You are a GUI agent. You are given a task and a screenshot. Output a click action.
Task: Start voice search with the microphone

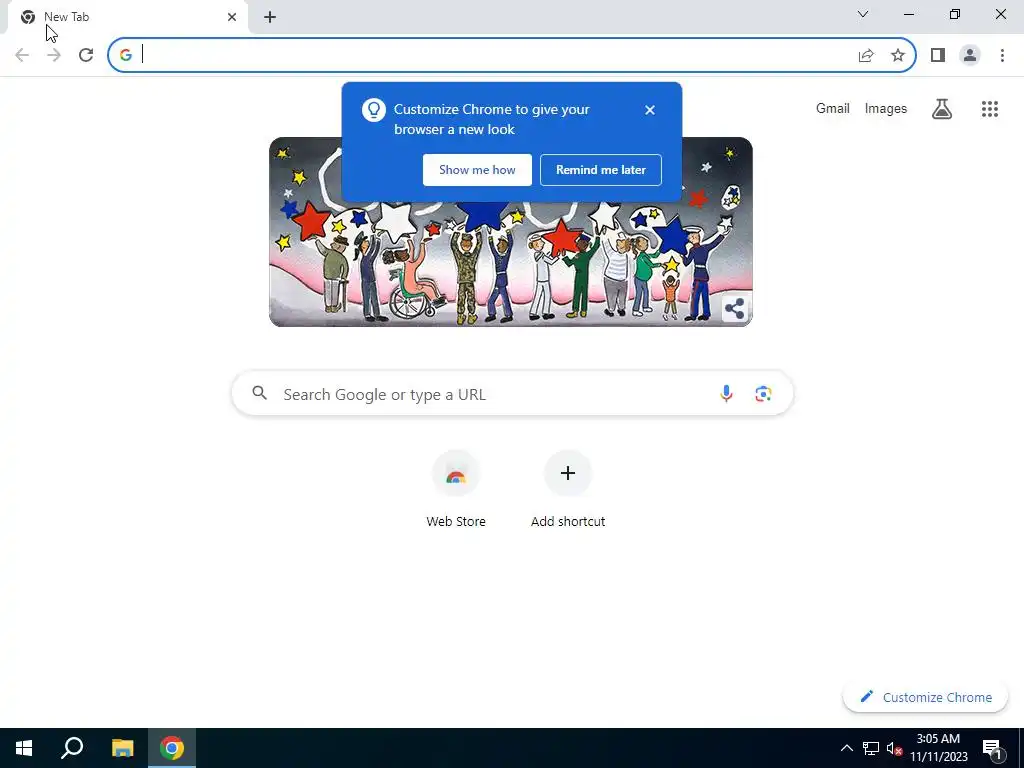[x=726, y=394]
